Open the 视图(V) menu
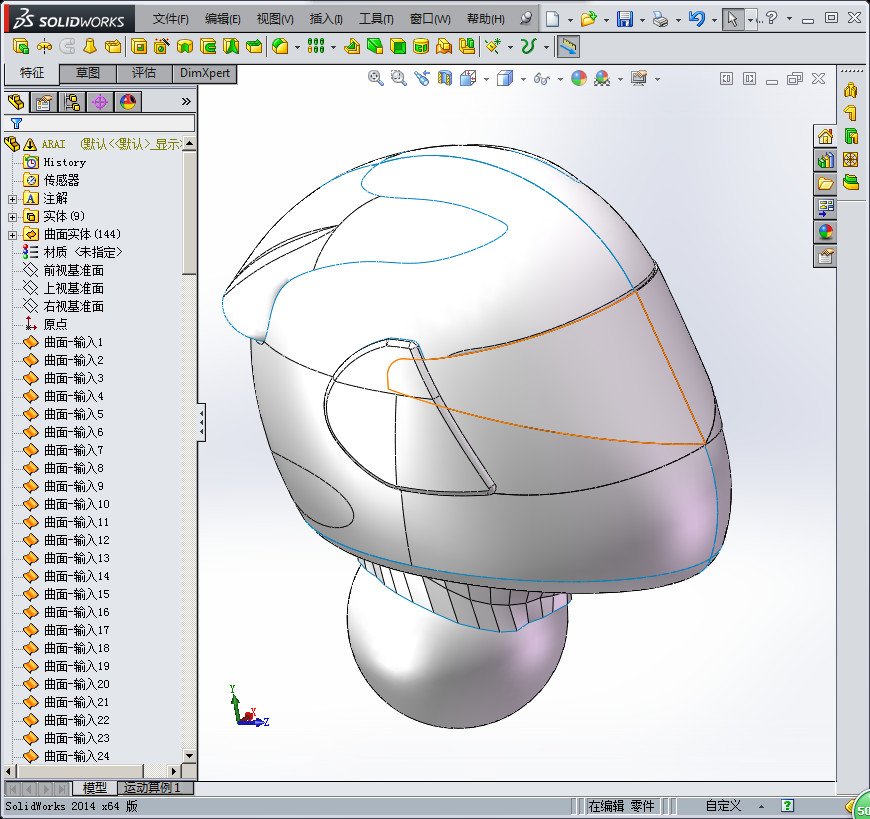Image resolution: width=870 pixels, height=819 pixels. coord(275,19)
